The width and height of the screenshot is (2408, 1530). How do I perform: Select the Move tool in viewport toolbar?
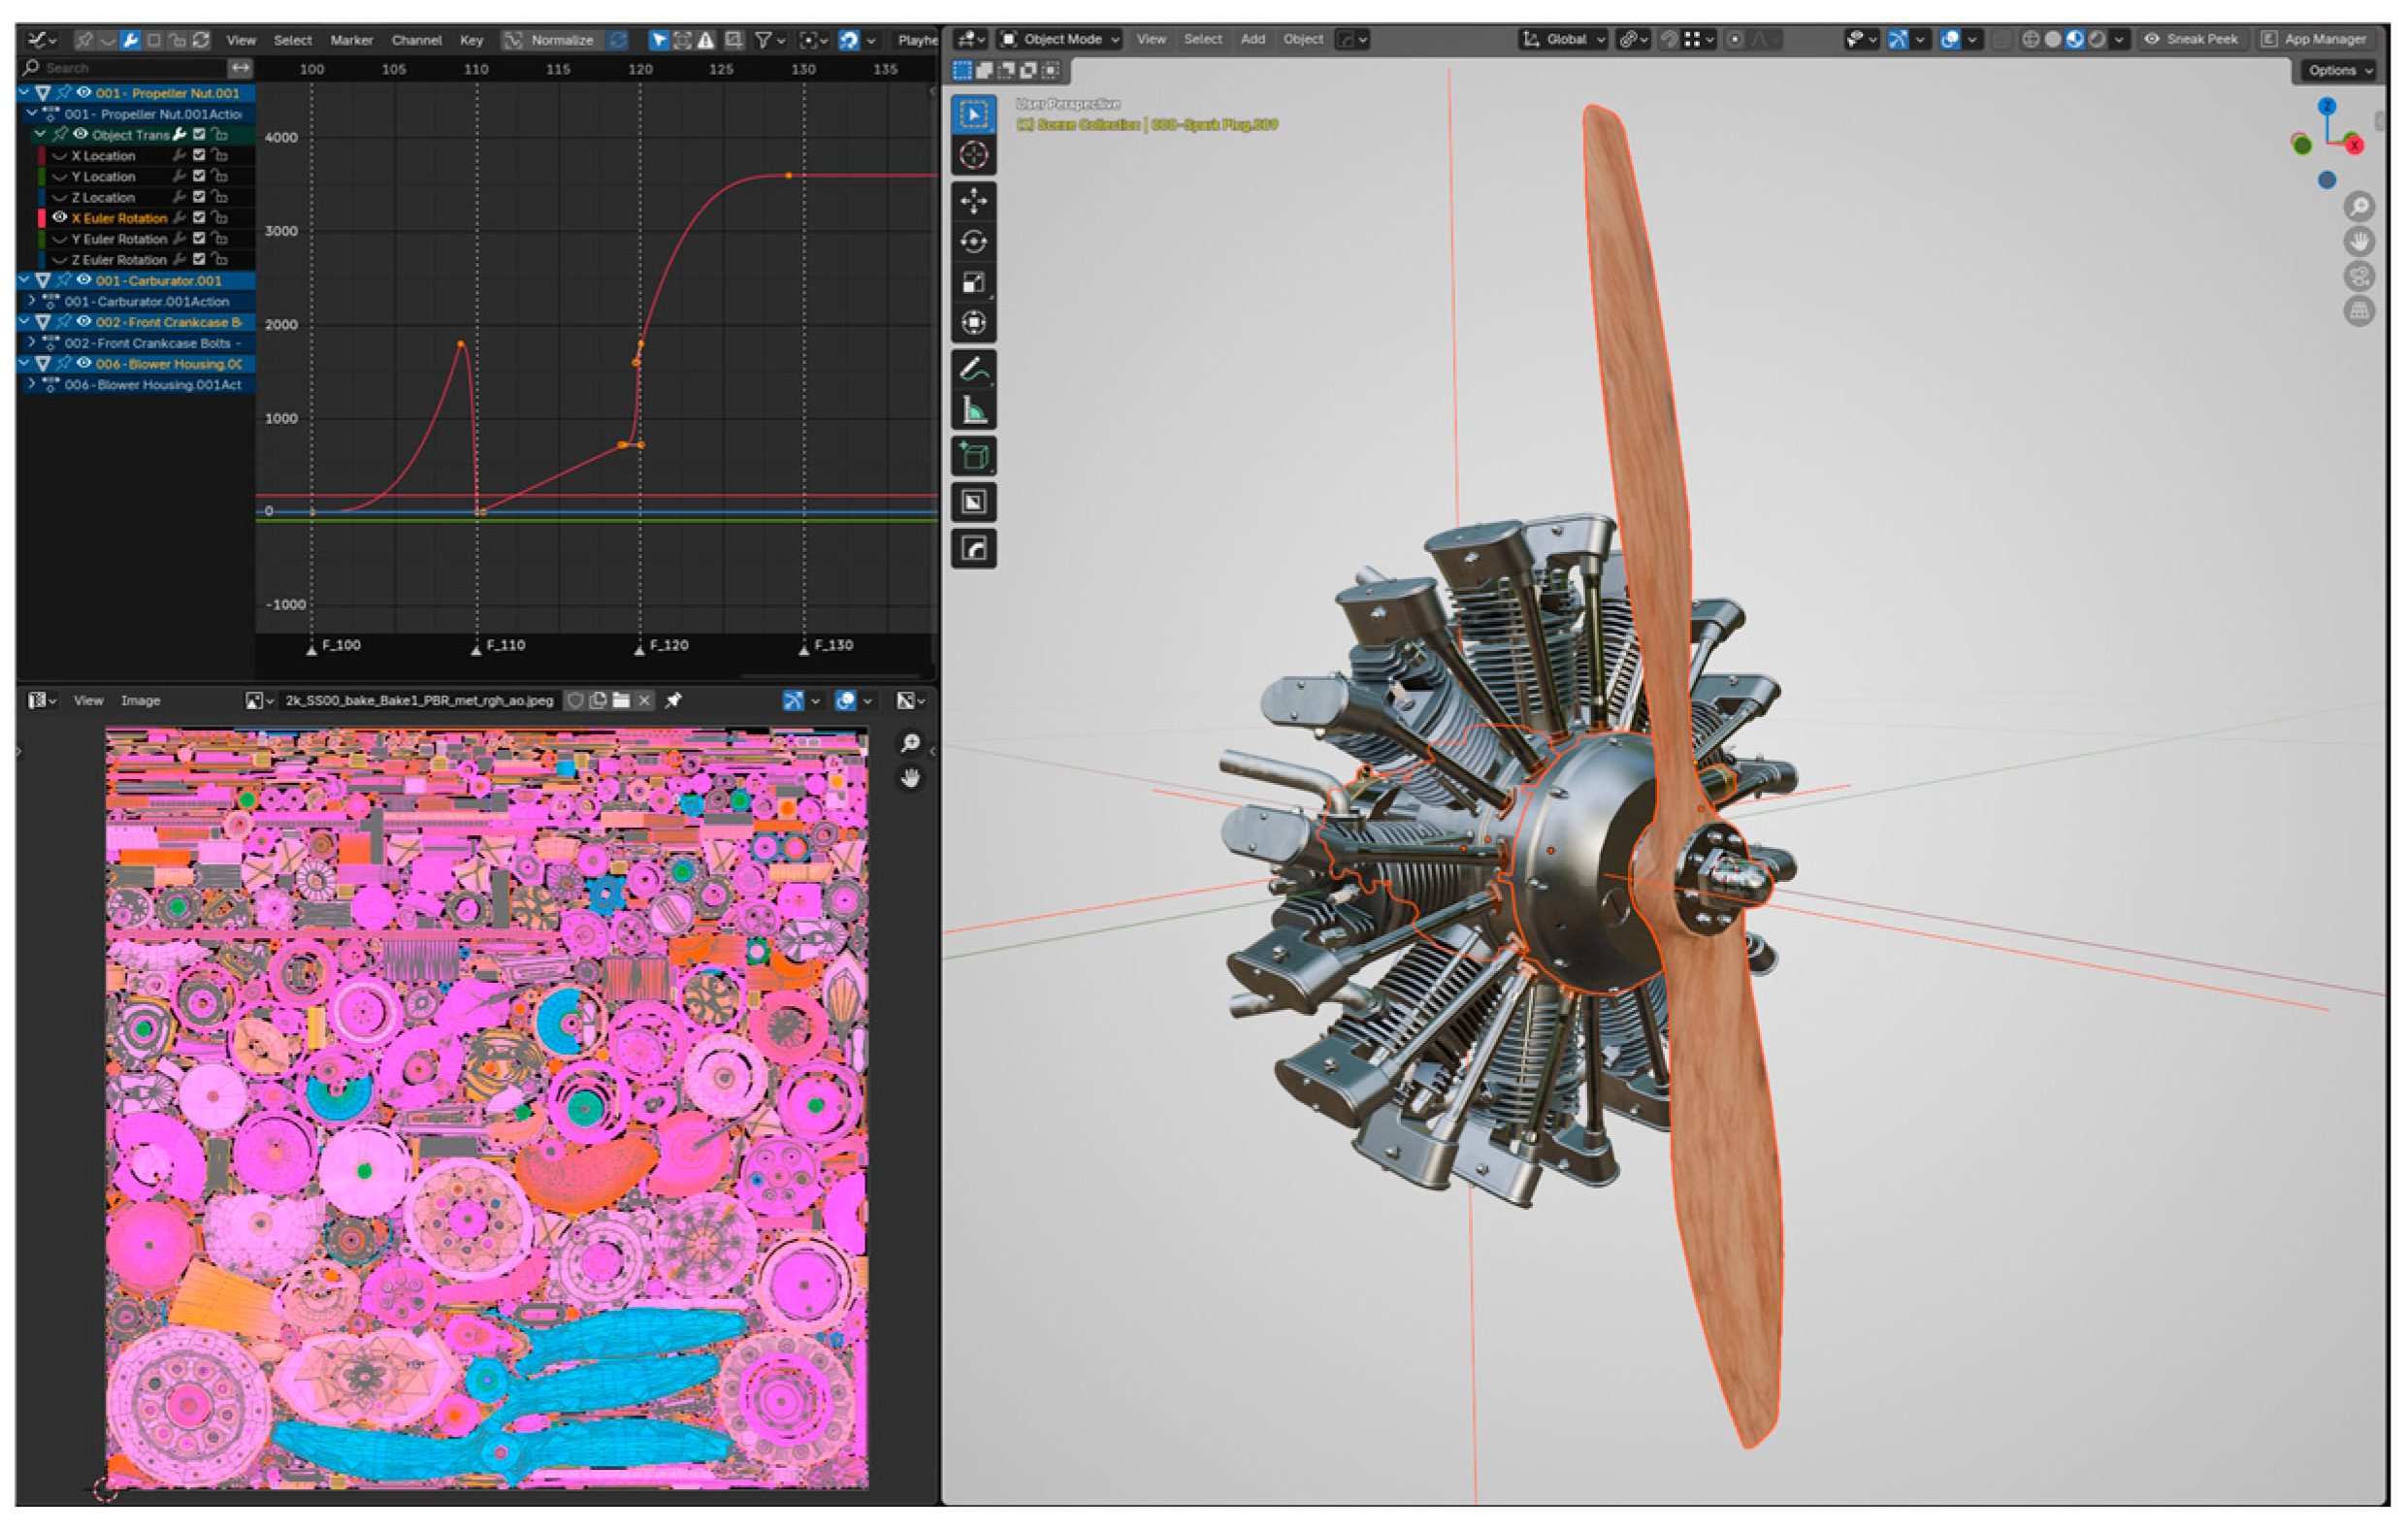[973, 201]
